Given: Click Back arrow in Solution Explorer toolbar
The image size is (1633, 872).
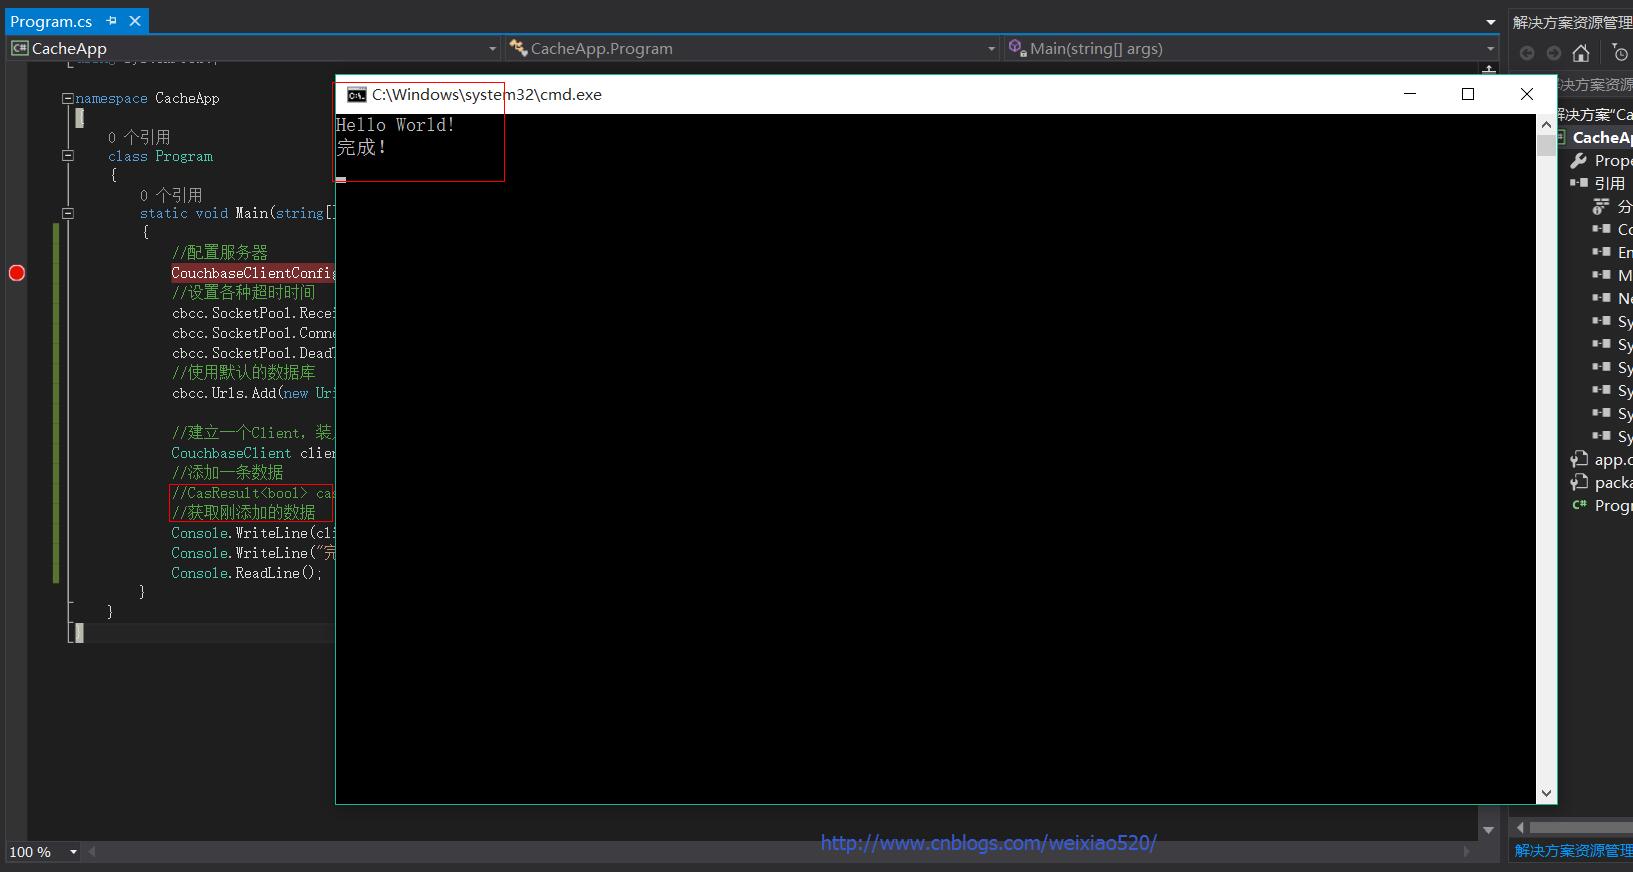Looking at the screenshot, I should (1527, 53).
